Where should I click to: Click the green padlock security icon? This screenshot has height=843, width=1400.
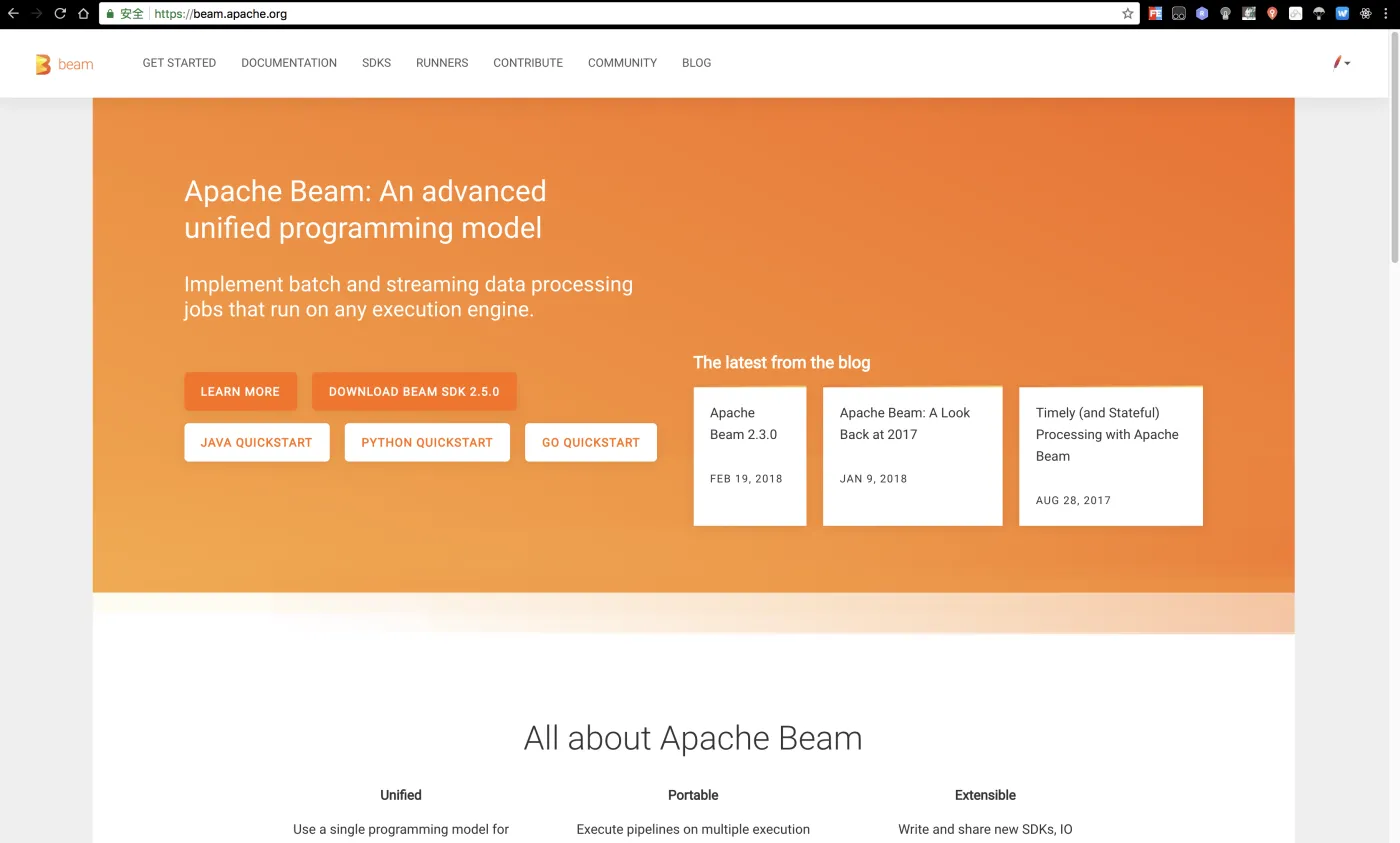click(110, 14)
